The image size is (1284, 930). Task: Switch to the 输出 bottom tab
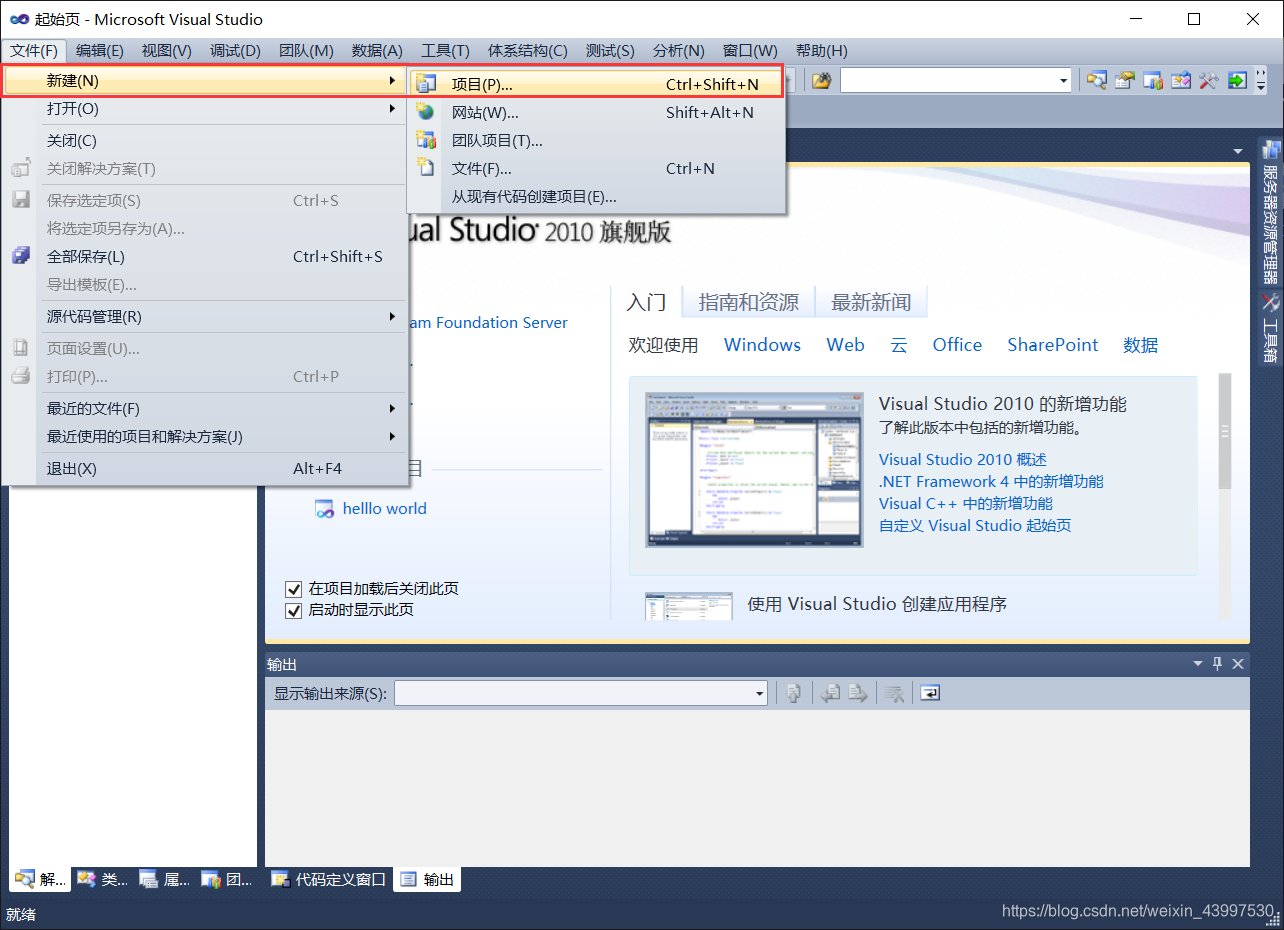427,880
